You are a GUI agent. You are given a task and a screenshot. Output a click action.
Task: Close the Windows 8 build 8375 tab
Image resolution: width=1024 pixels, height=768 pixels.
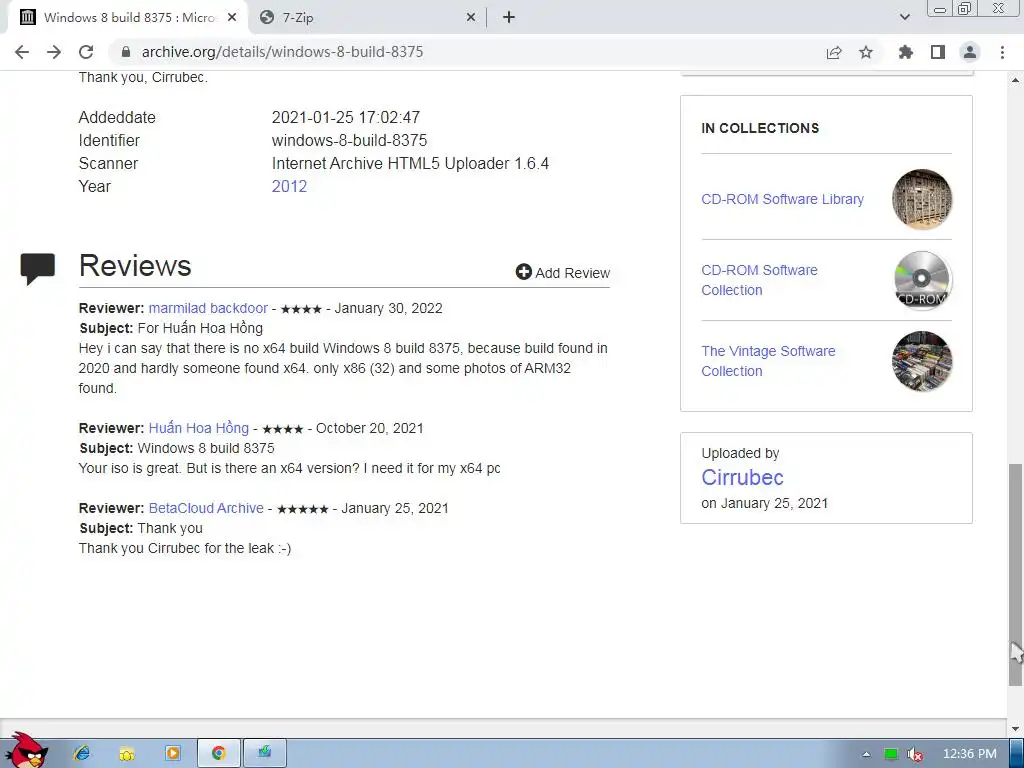coord(232,18)
